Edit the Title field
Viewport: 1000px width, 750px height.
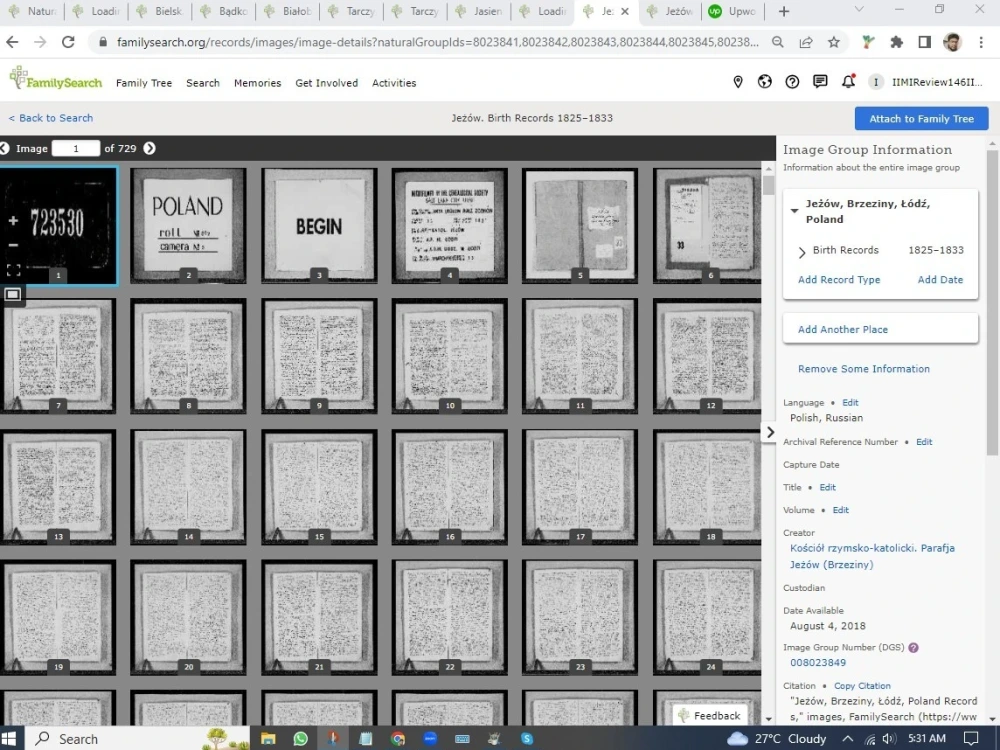click(827, 487)
